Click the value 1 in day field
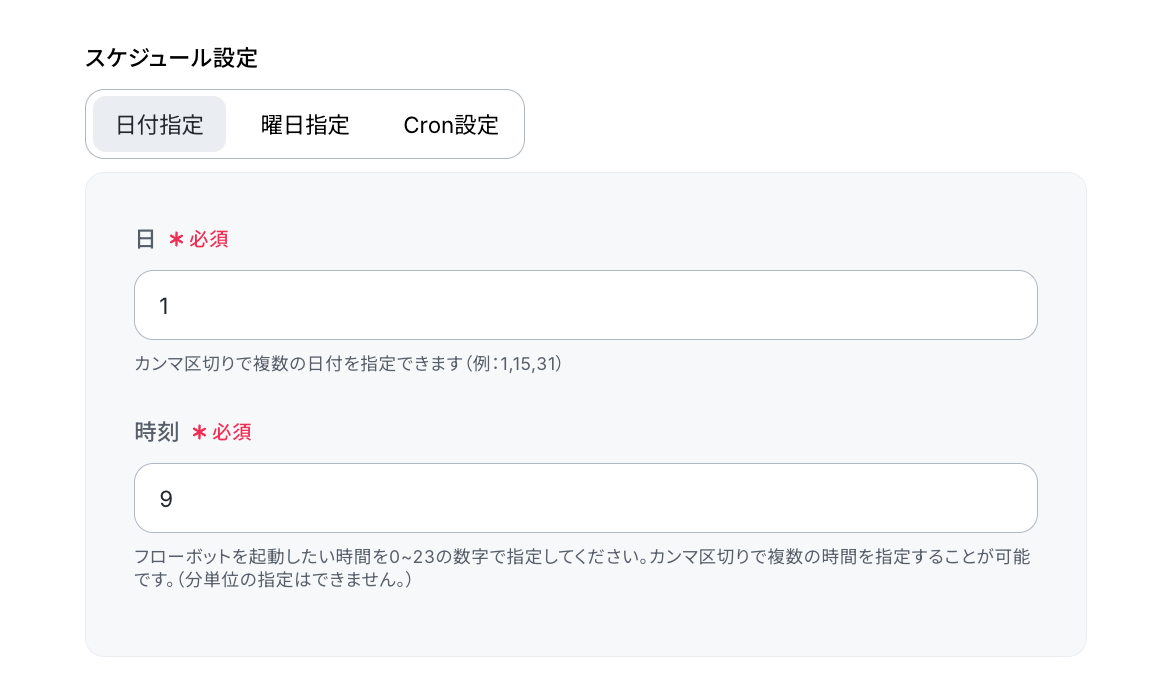This screenshot has width=1158, height=698. (164, 306)
